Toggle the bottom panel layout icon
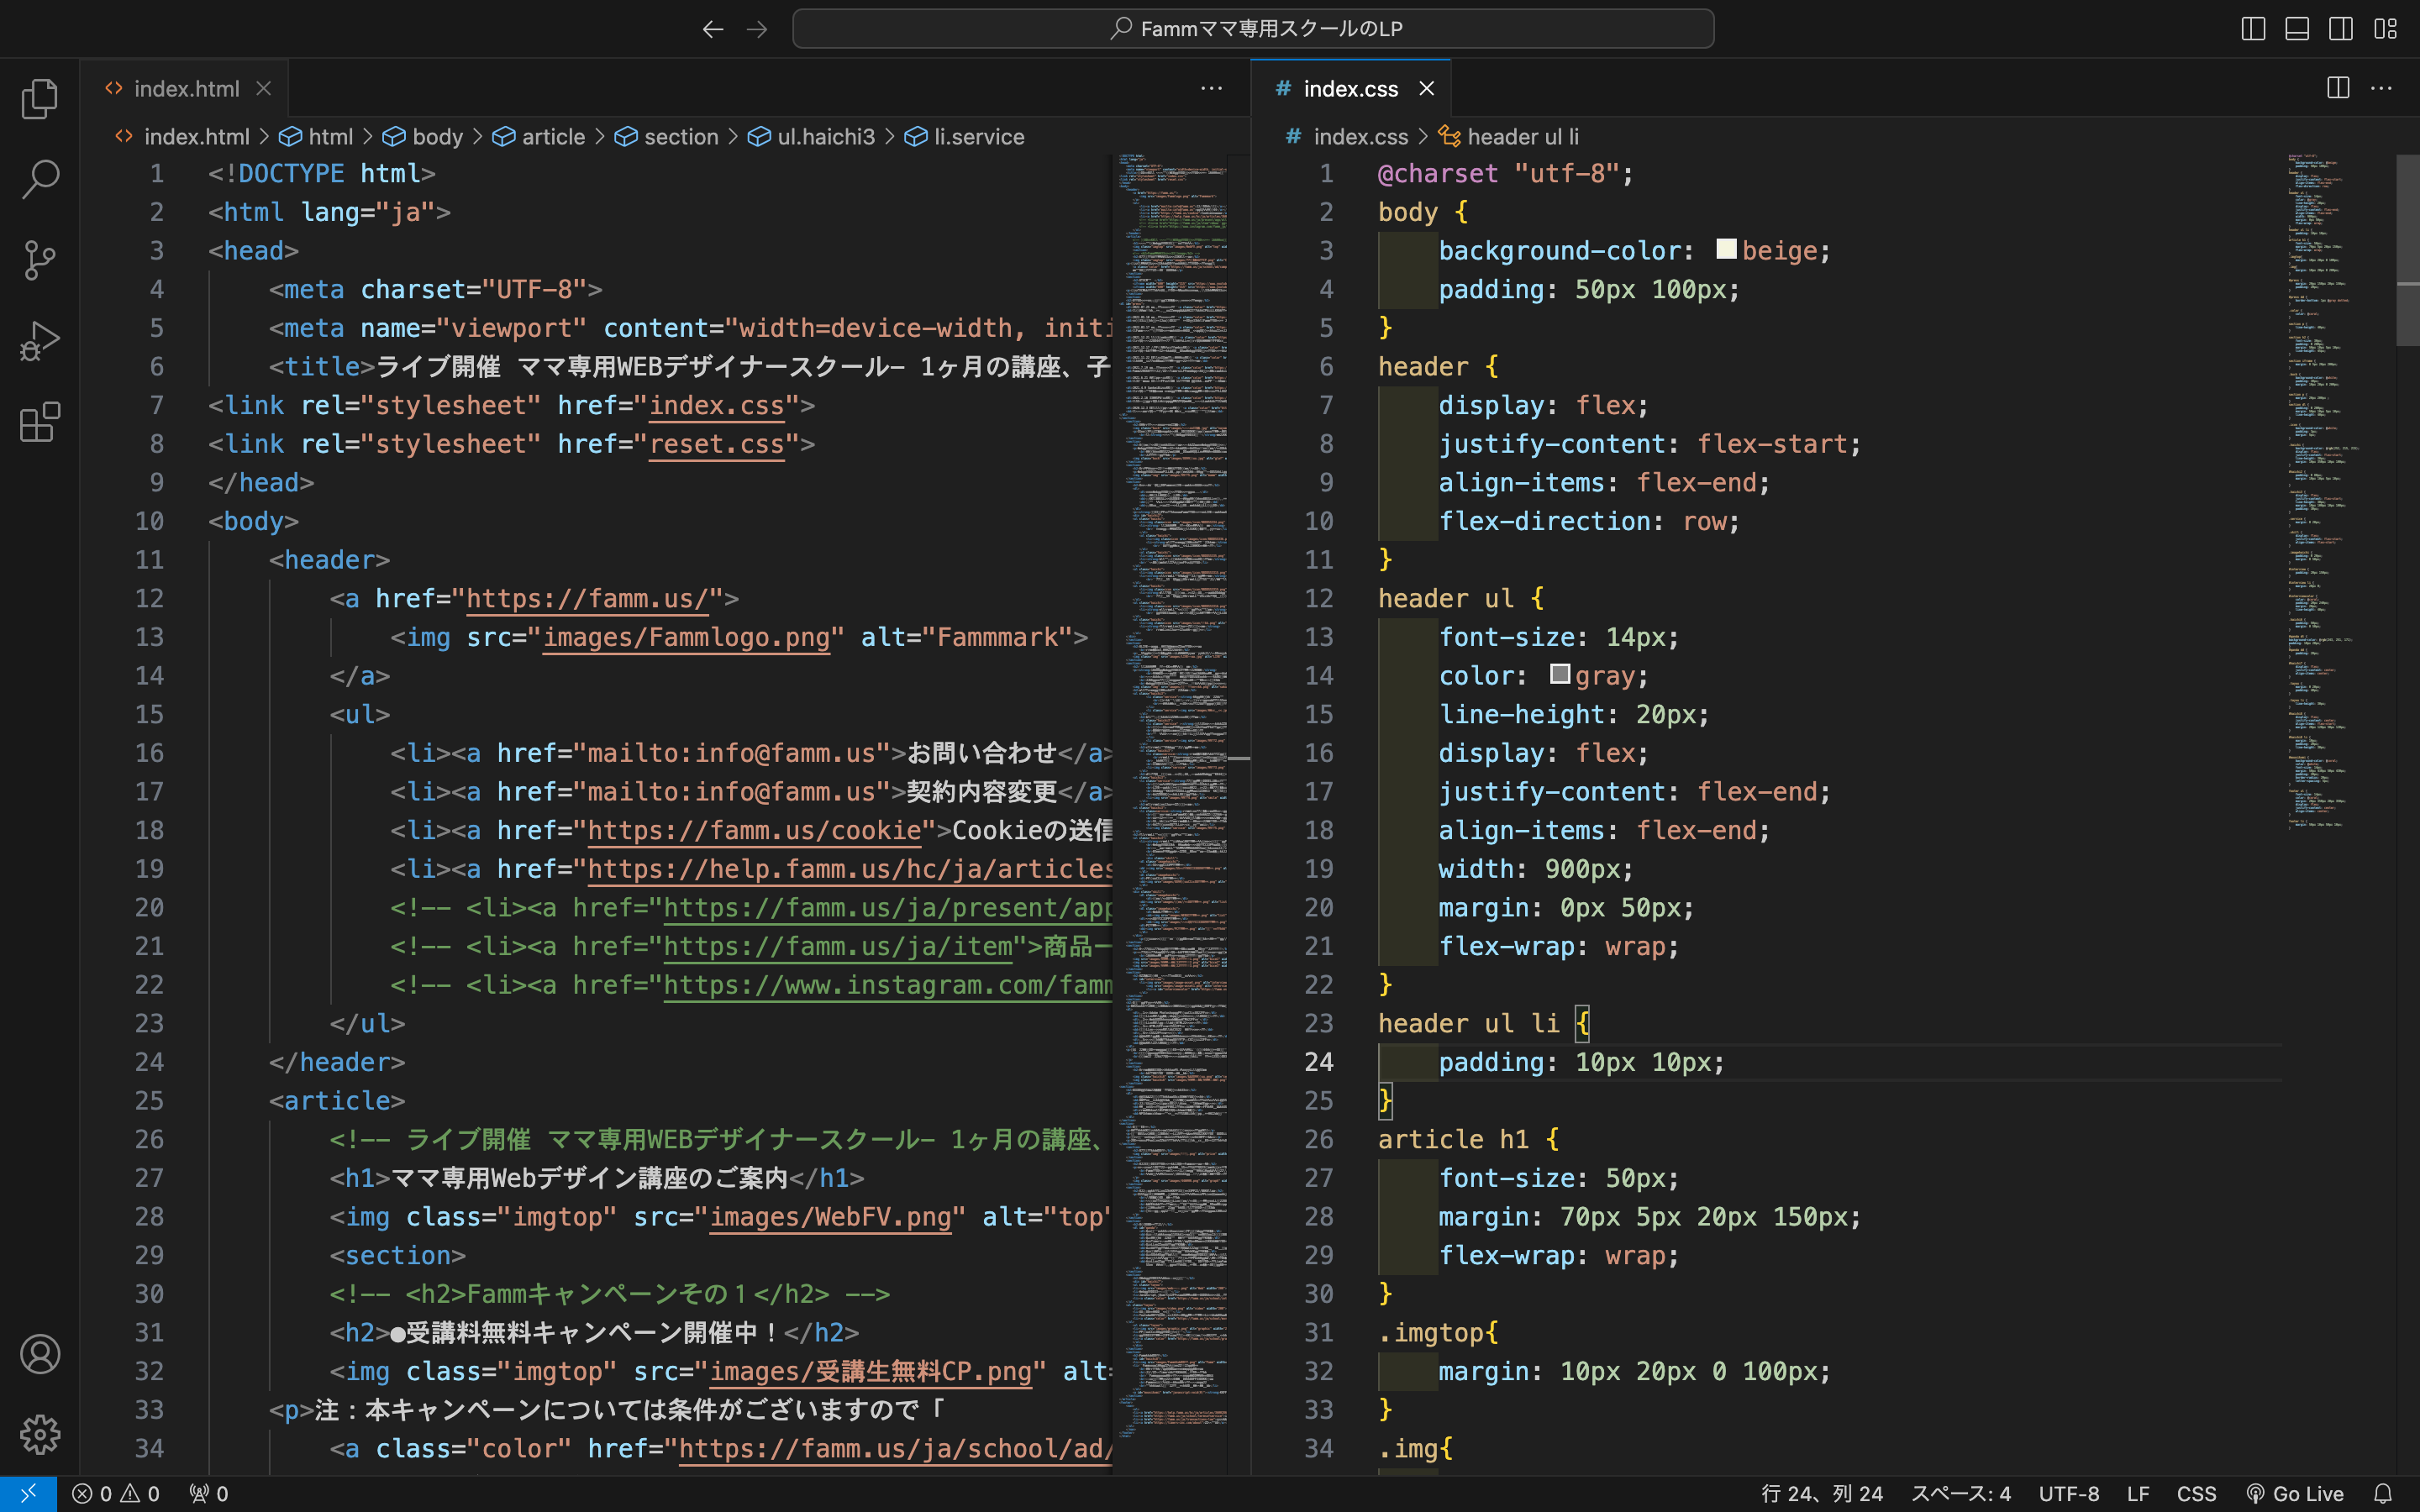The image size is (2420, 1512). 2297,29
